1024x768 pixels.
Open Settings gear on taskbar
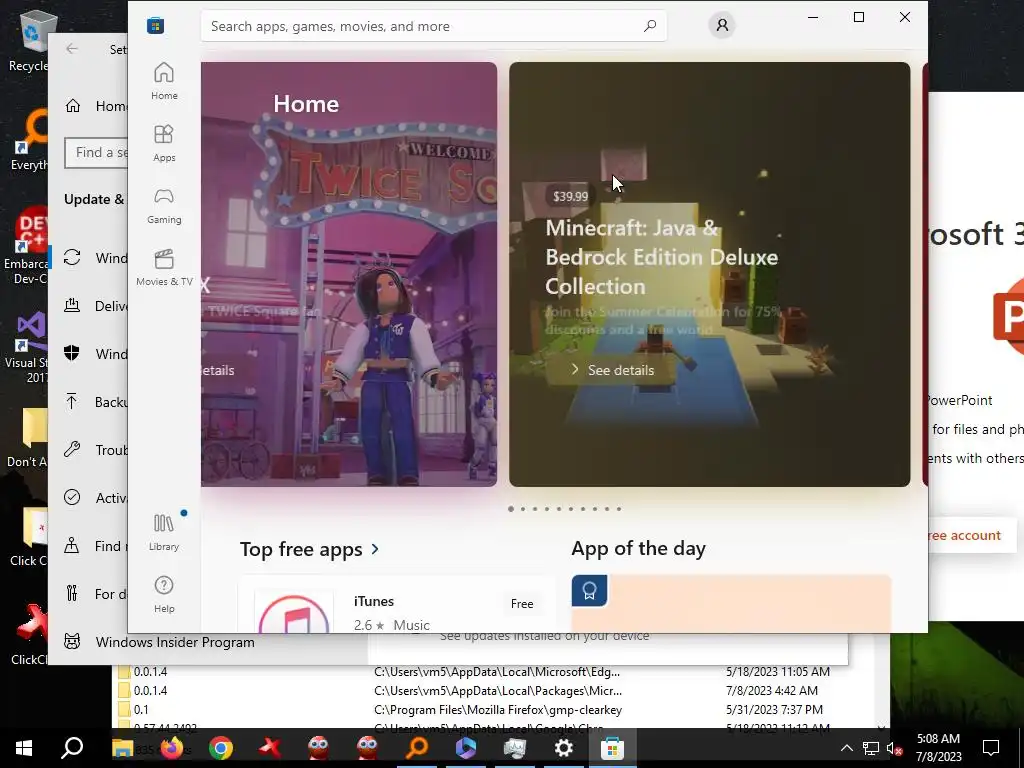coord(564,748)
